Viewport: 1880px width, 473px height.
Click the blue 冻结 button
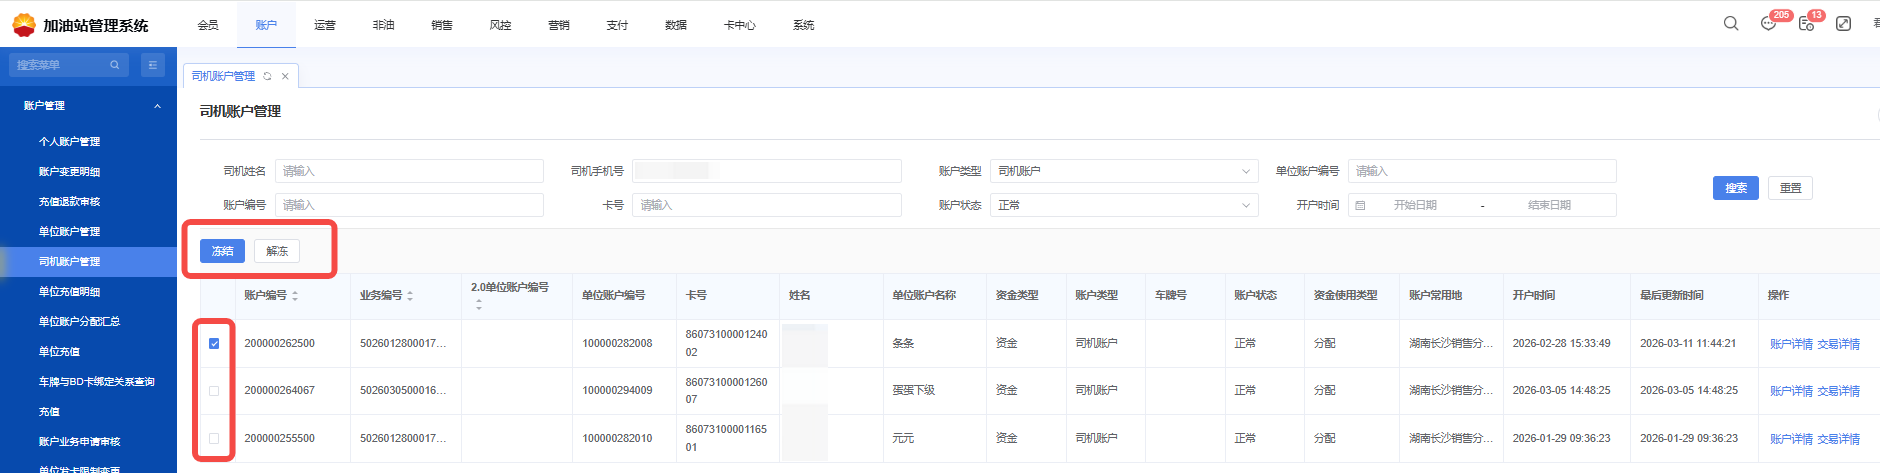[222, 251]
